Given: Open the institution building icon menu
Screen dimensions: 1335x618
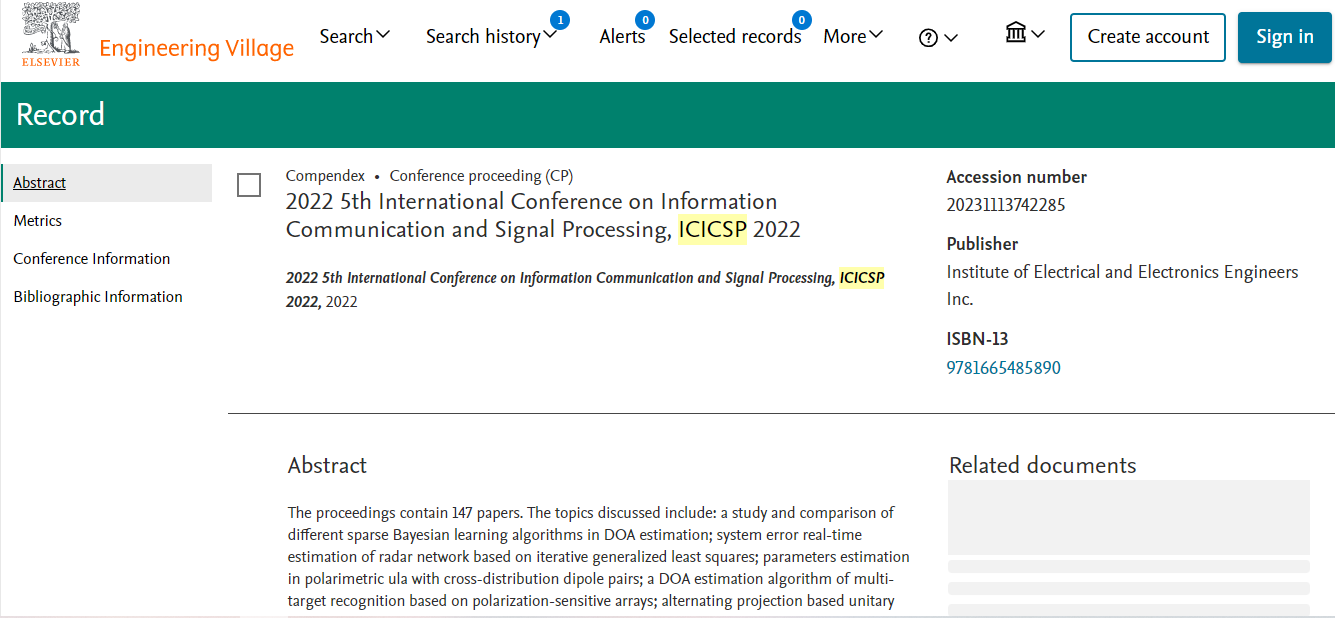Looking at the screenshot, I should coord(1025,34).
